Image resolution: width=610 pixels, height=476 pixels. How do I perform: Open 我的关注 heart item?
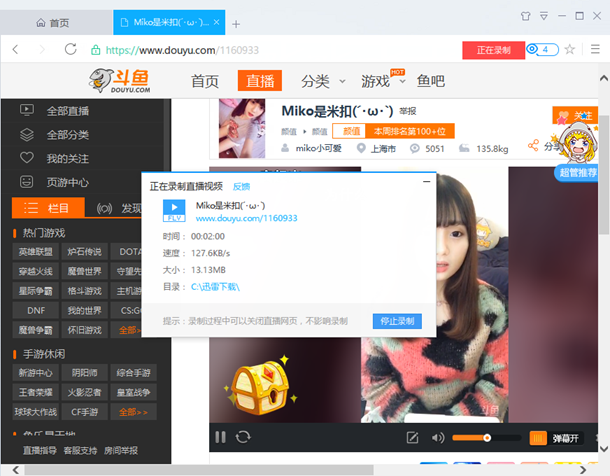[68, 159]
